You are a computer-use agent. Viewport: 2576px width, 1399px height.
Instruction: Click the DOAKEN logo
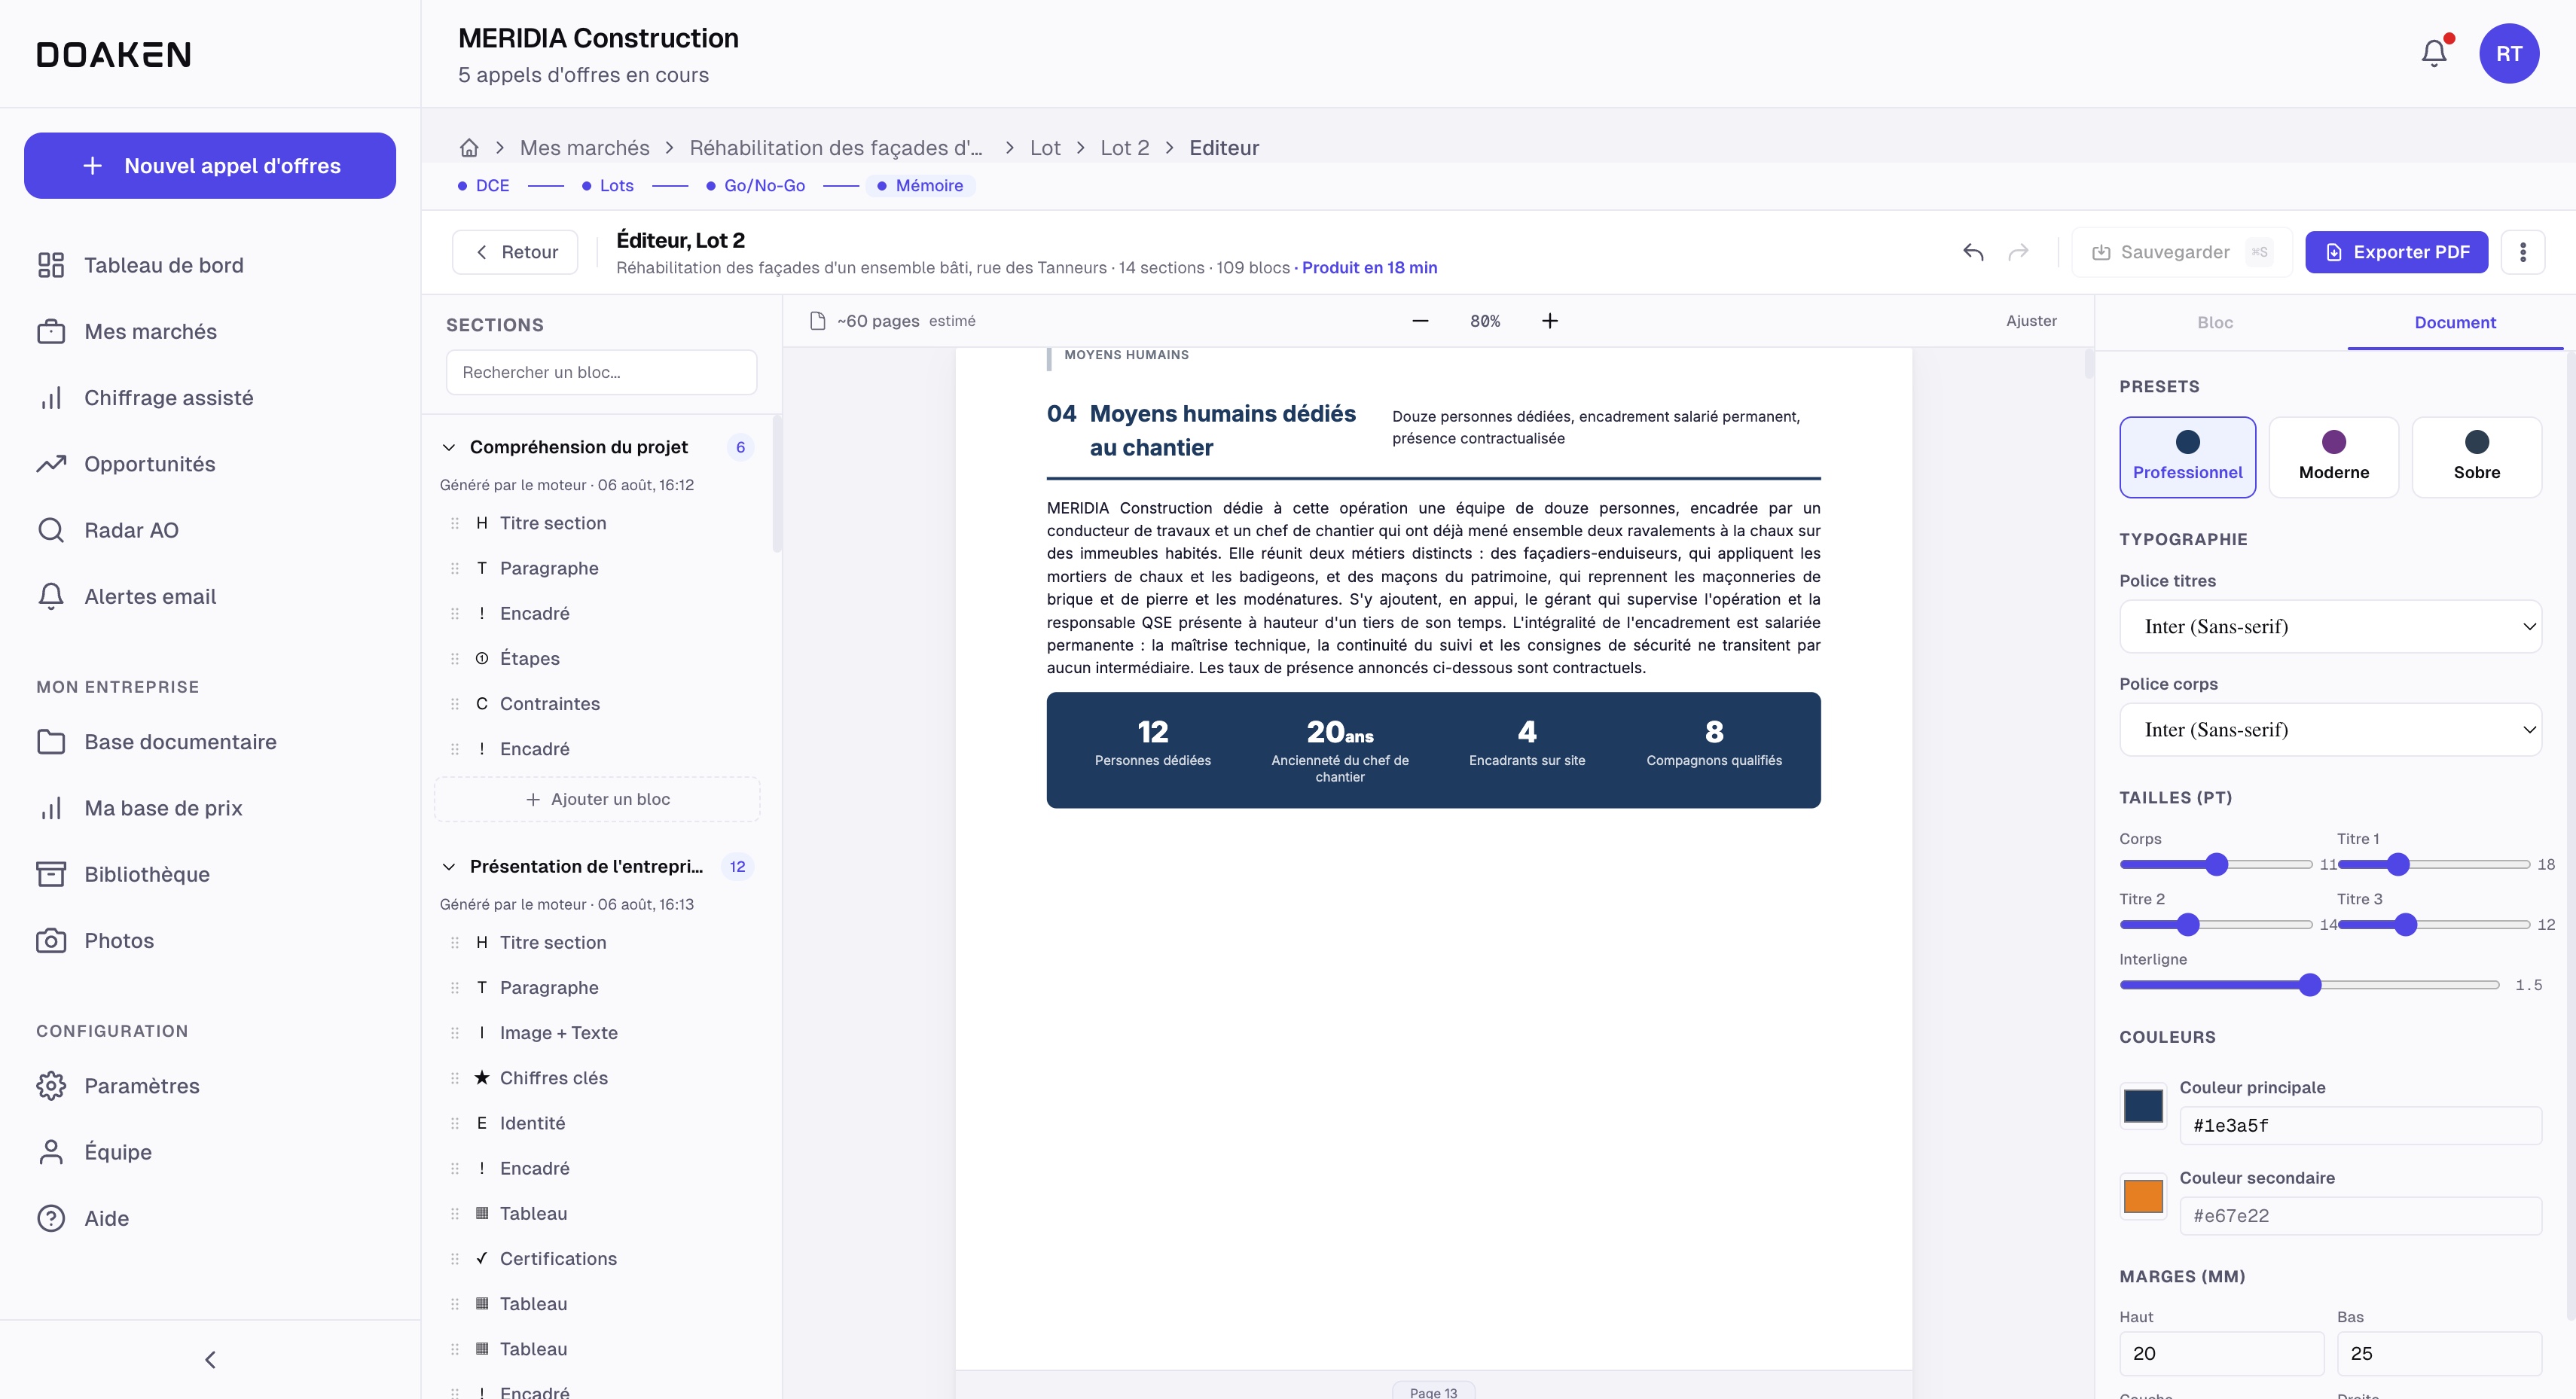[x=114, y=54]
